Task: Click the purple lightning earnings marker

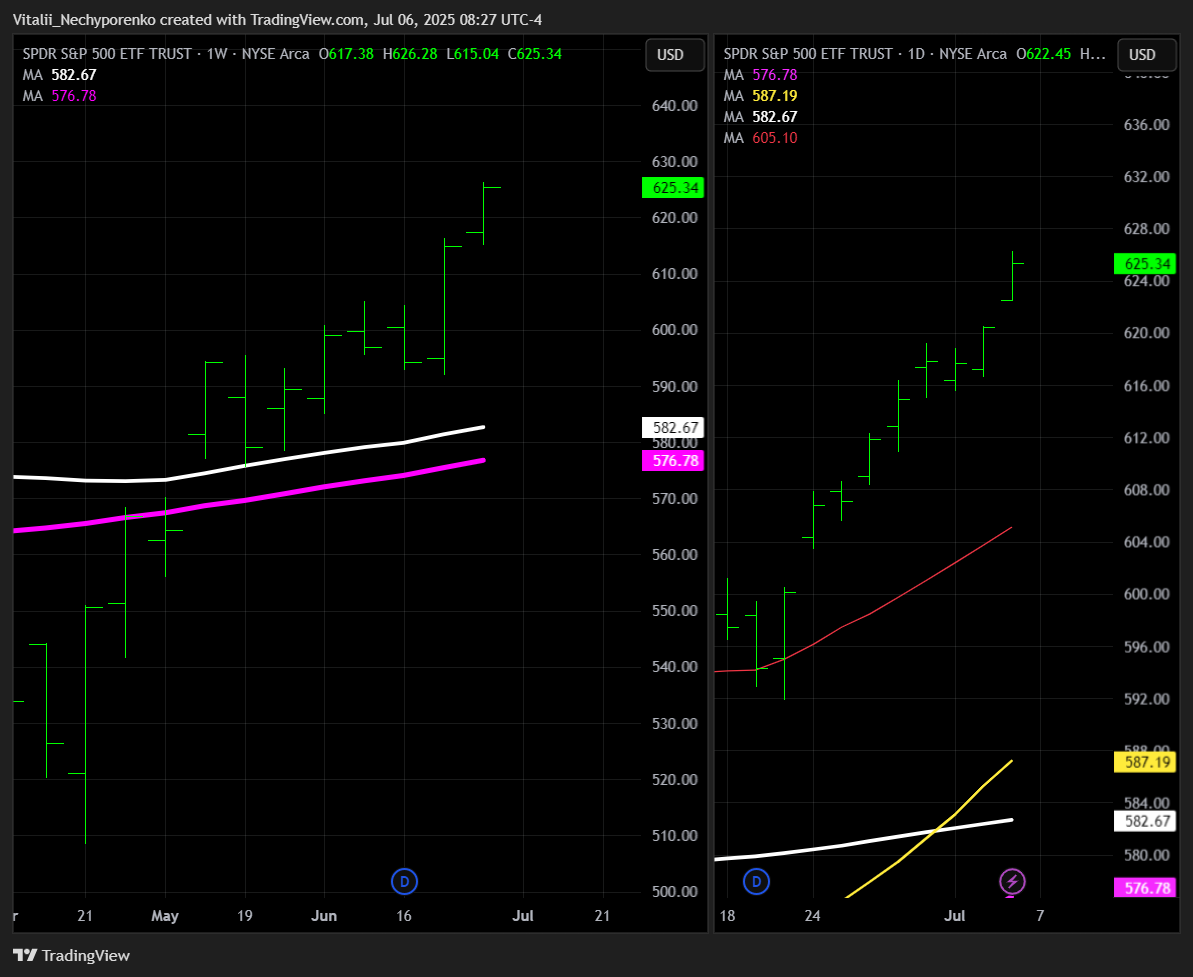Action: click(x=1012, y=882)
